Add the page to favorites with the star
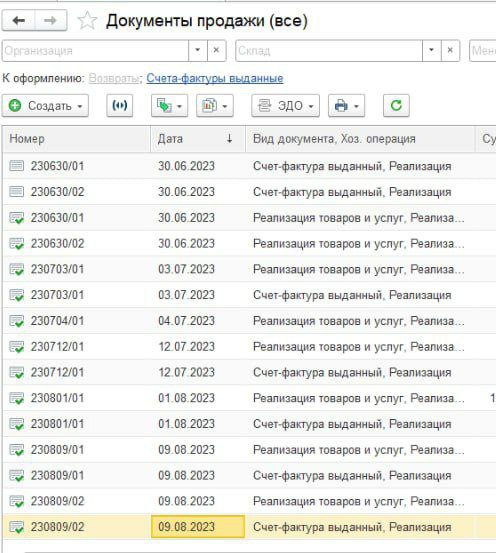Viewport: 496px width, 553px height. [x=87, y=21]
